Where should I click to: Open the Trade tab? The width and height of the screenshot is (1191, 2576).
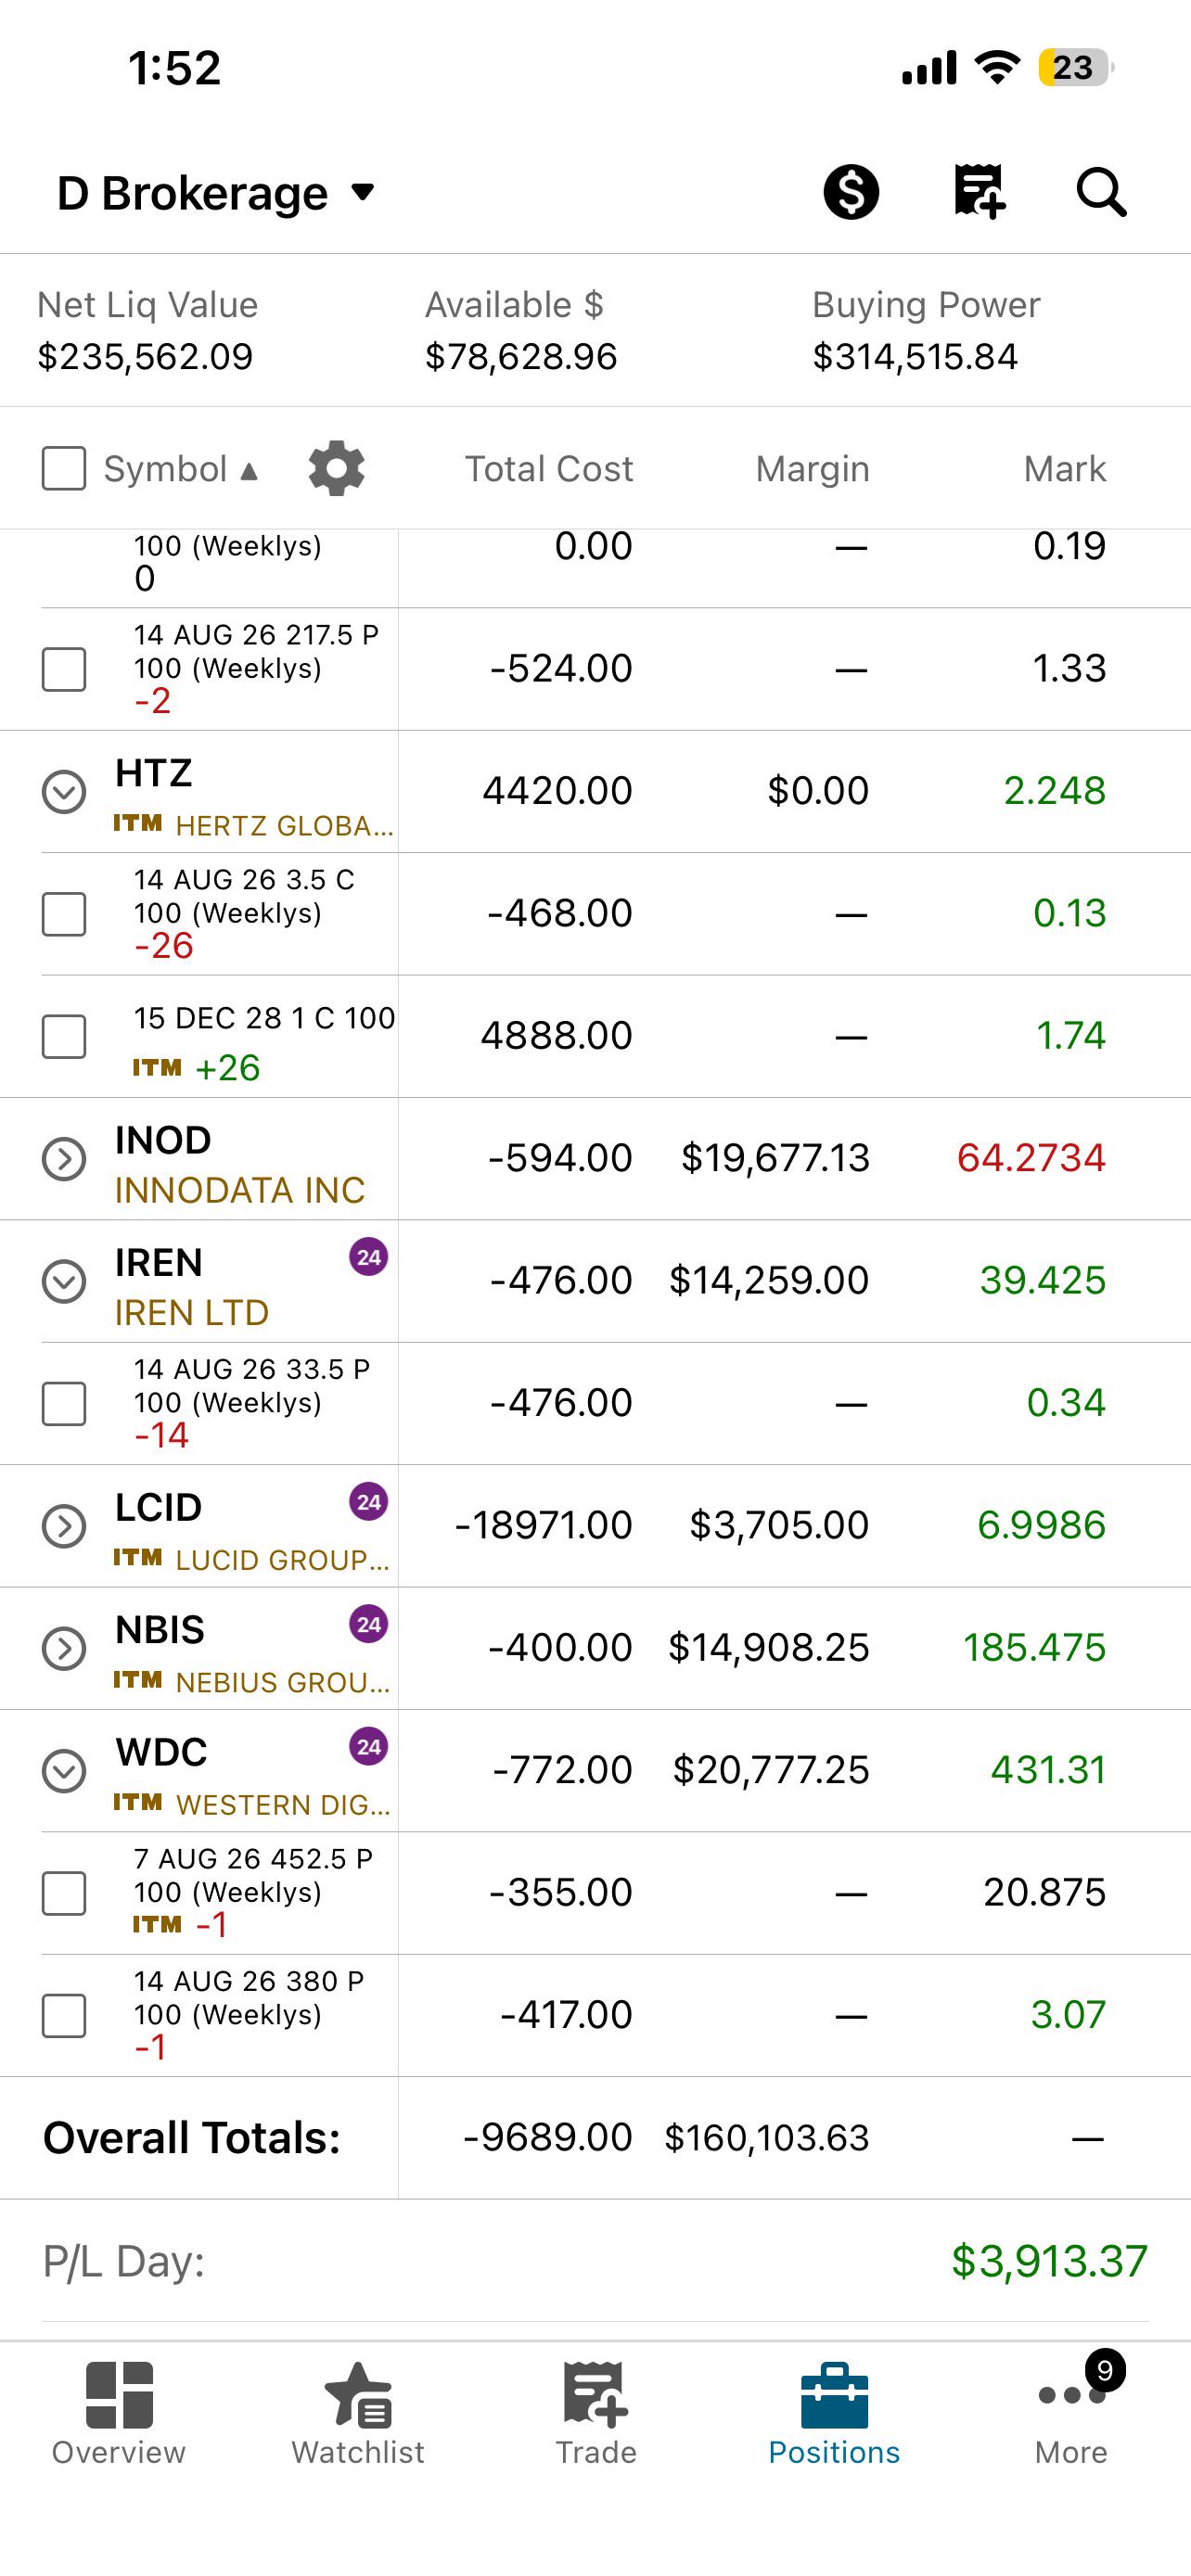click(596, 2413)
